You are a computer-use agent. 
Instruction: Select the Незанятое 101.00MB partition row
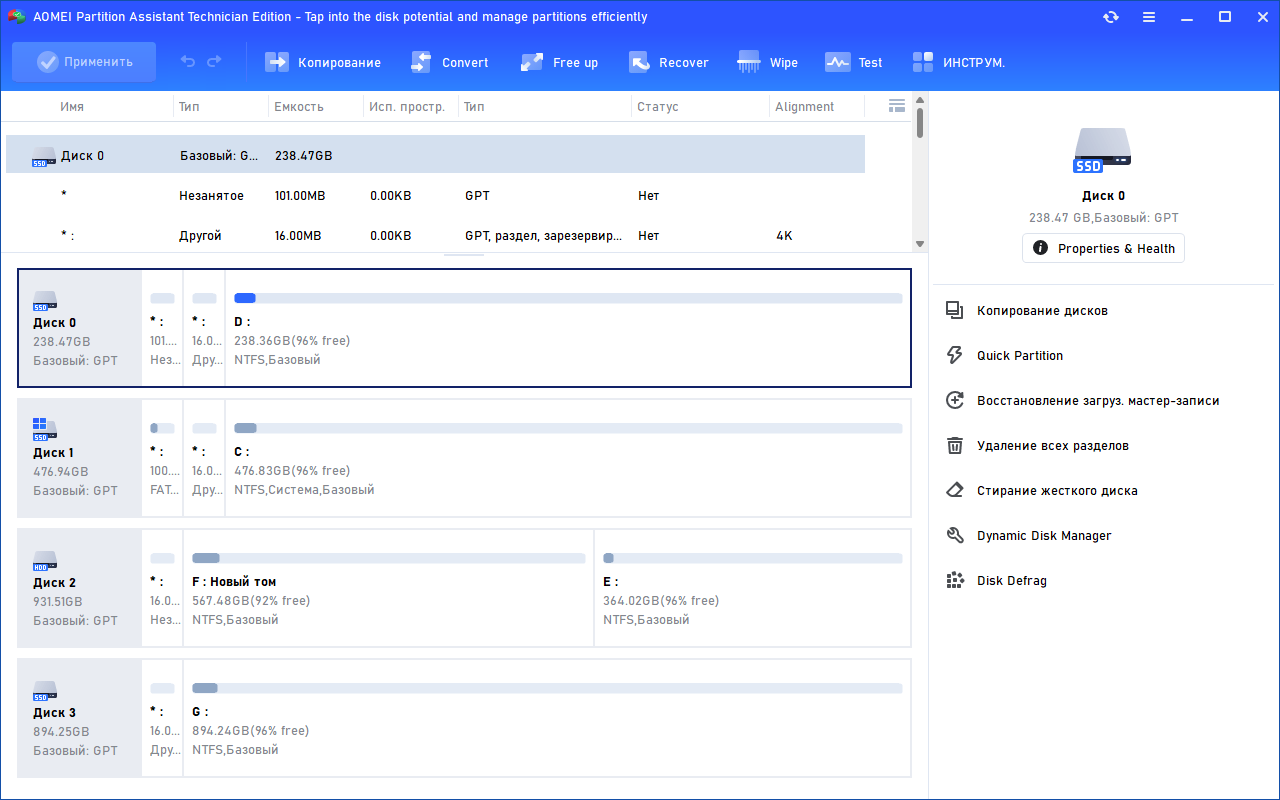[x=435, y=196]
